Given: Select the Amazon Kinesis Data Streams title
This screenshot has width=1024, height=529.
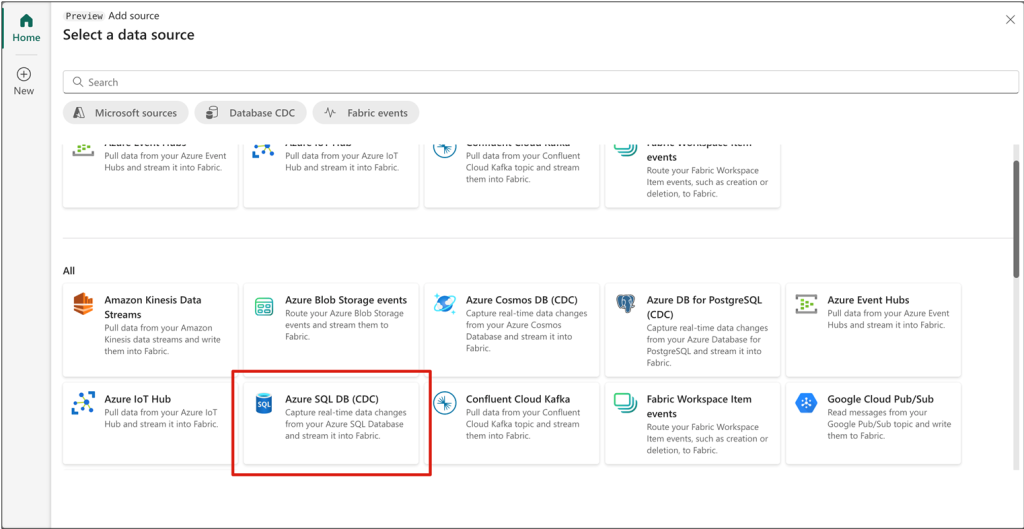Looking at the screenshot, I should point(153,307).
